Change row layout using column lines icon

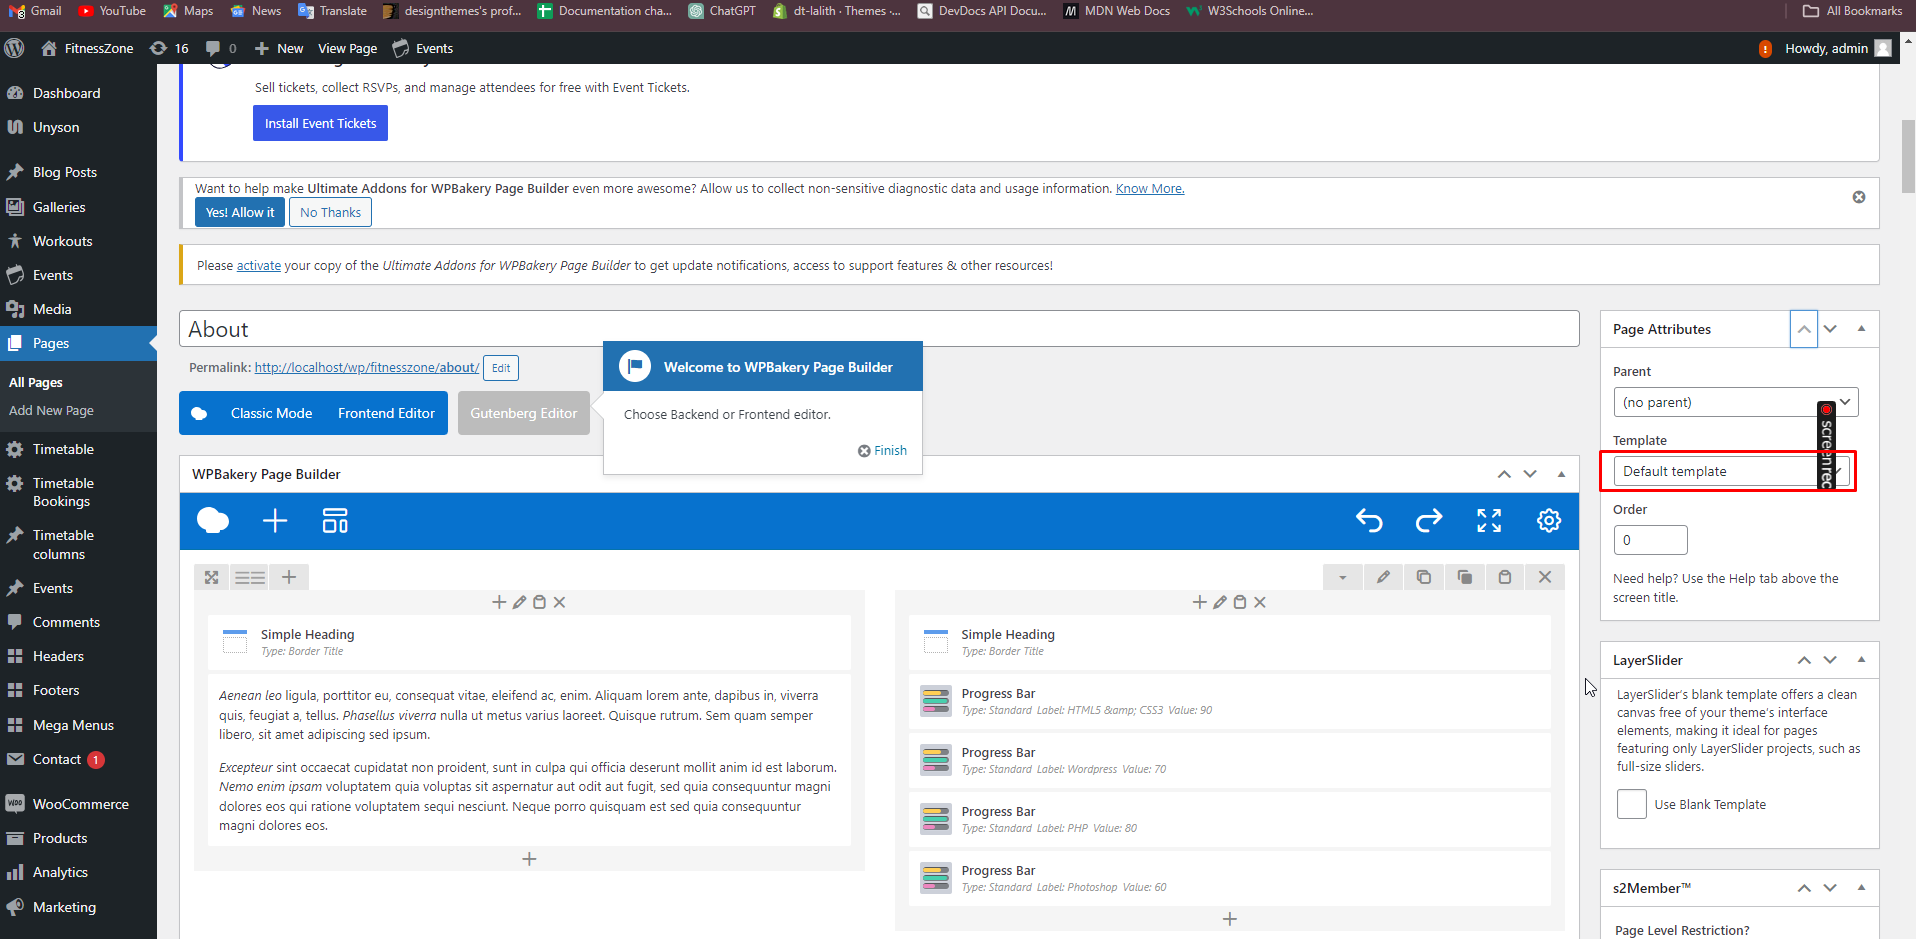[x=250, y=577]
